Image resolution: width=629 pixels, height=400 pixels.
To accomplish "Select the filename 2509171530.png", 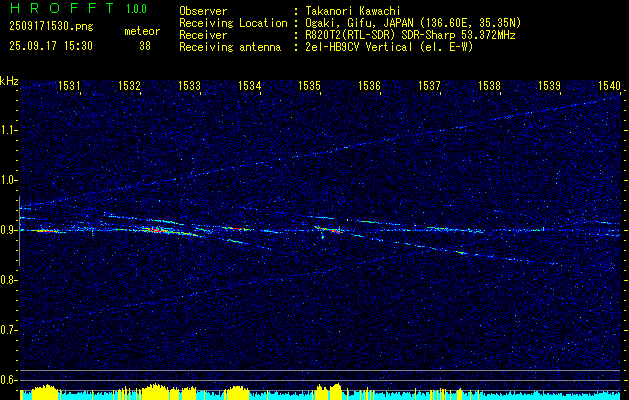I will (51, 27).
